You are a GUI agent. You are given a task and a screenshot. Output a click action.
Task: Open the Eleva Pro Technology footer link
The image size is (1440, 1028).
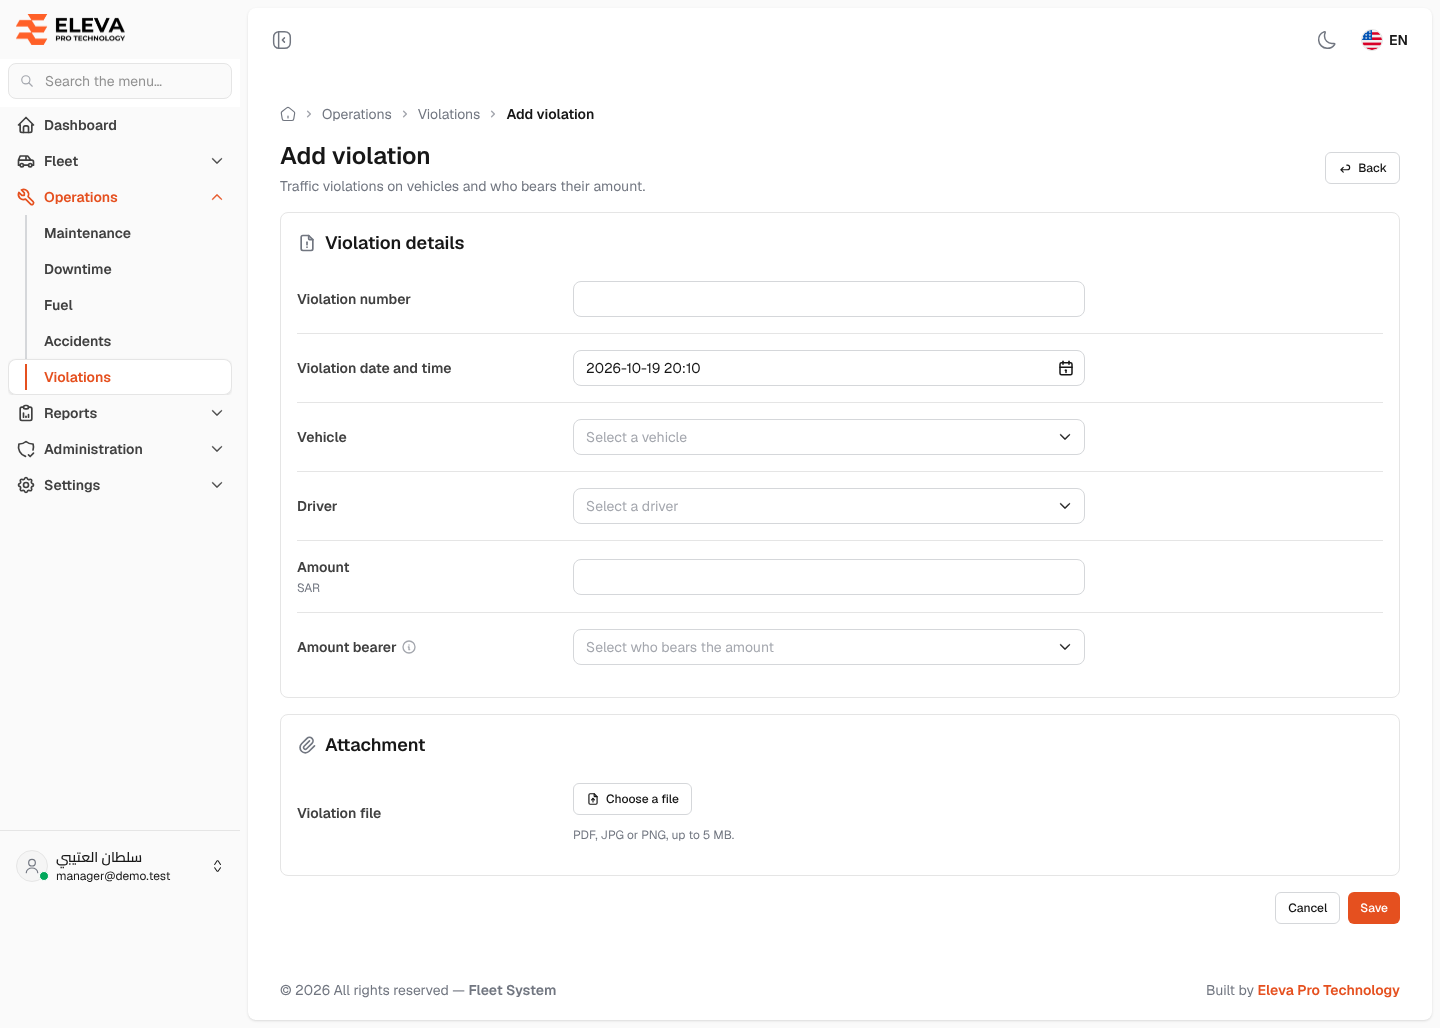[x=1328, y=990]
